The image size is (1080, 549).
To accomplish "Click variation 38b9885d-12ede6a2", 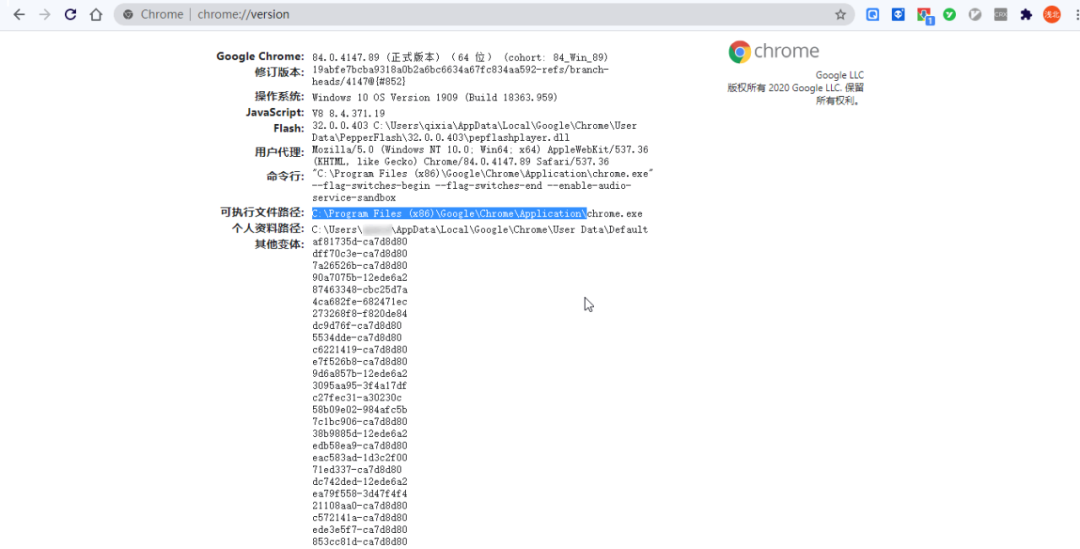I will tap(360, 434).
